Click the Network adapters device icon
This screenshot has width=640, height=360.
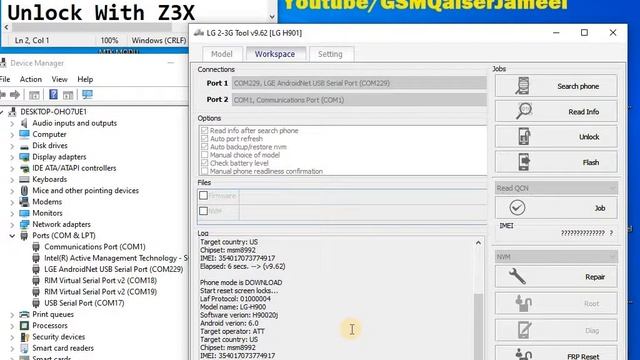point(24,224)
